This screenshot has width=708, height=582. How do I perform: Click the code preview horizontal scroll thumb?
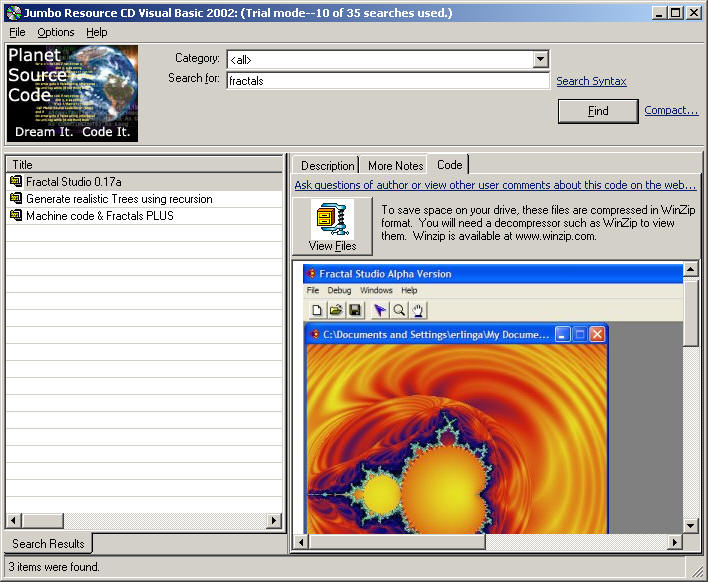click(x=397, y=542)
